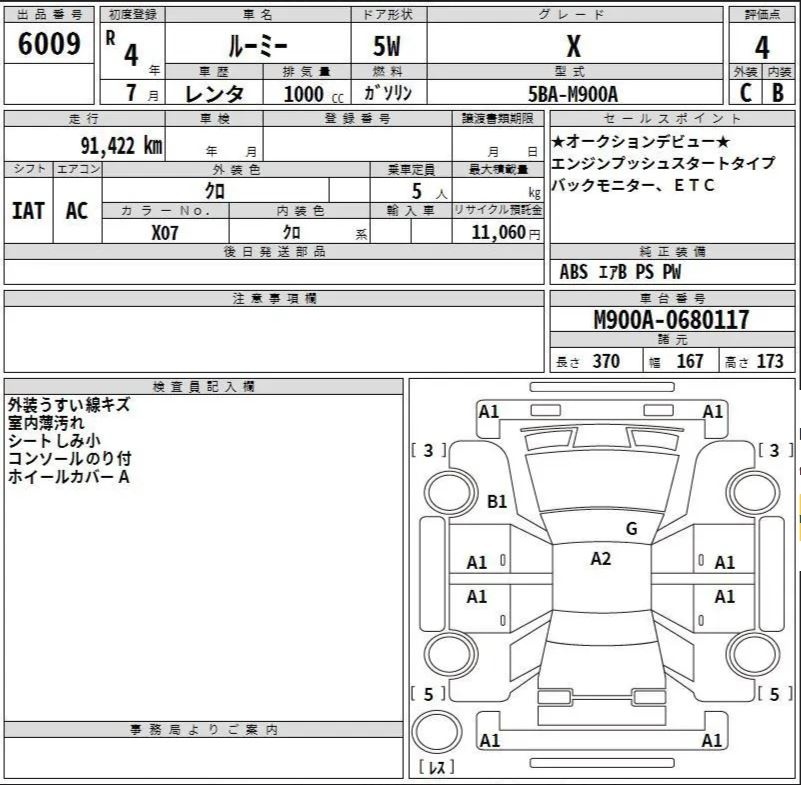This screenshot has width=801, height=785.
Task: Click the spare tire circle above レス
Action: (434, 731)
